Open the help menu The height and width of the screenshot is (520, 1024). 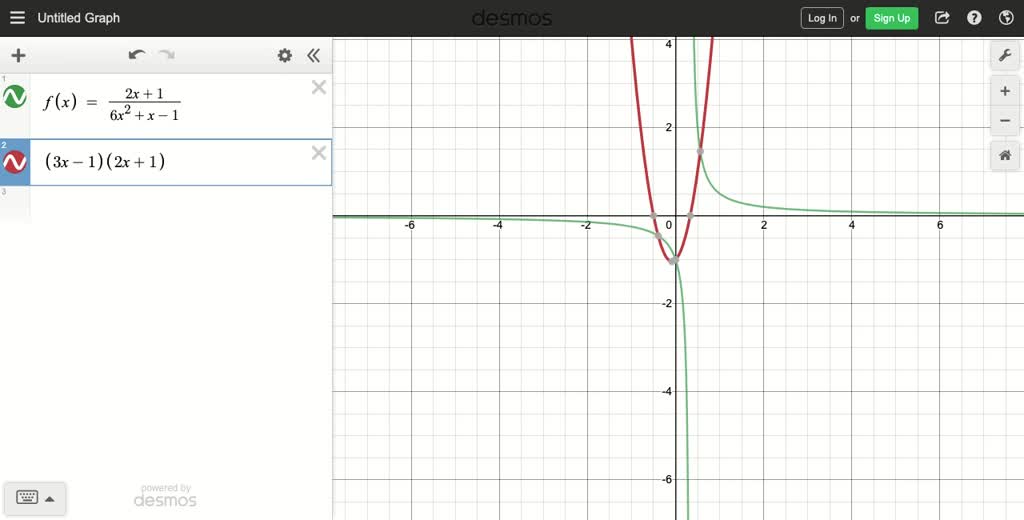click(x=974, y=18)
